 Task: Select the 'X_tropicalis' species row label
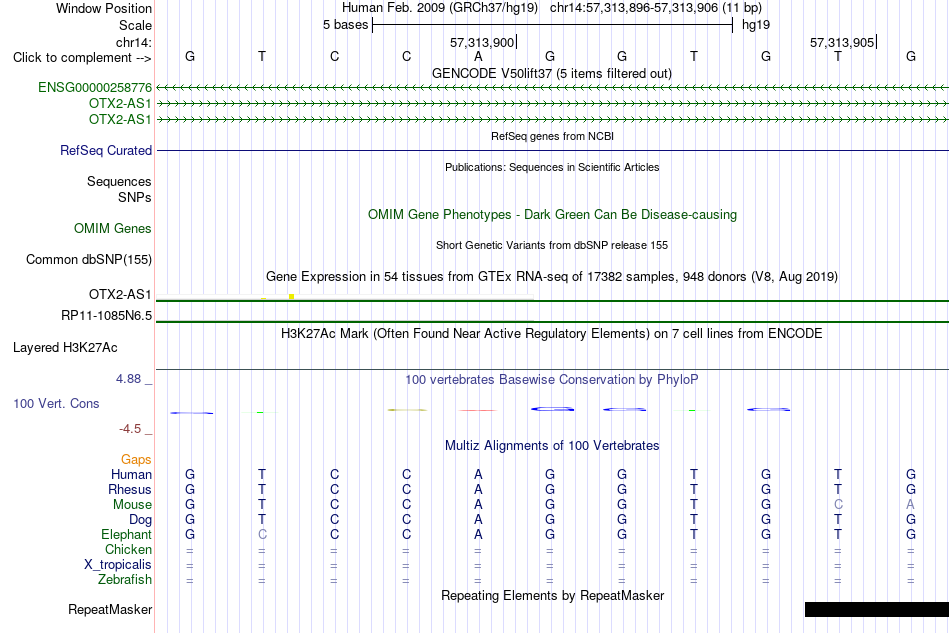(118, 565)
